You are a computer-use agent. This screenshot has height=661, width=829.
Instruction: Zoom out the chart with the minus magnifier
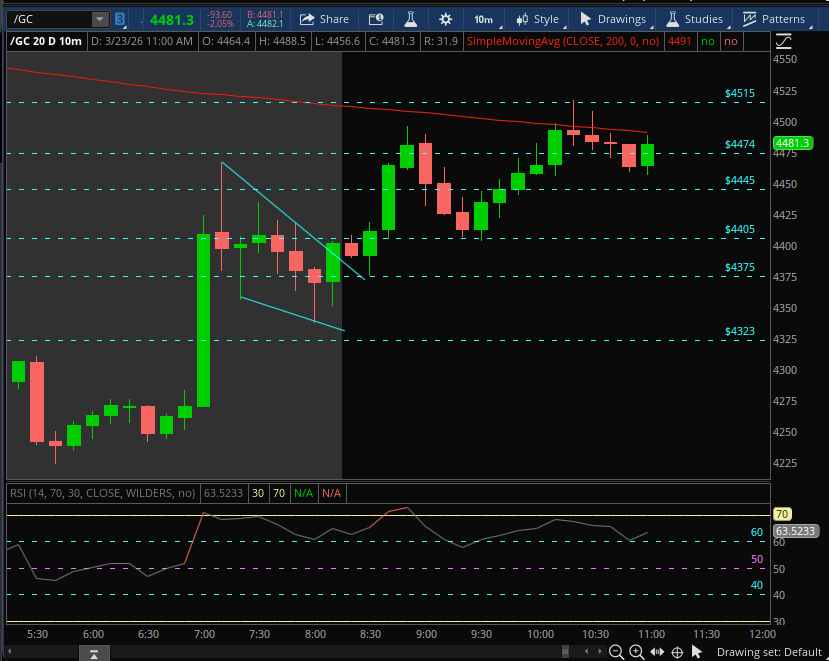[x=616, y=652]
